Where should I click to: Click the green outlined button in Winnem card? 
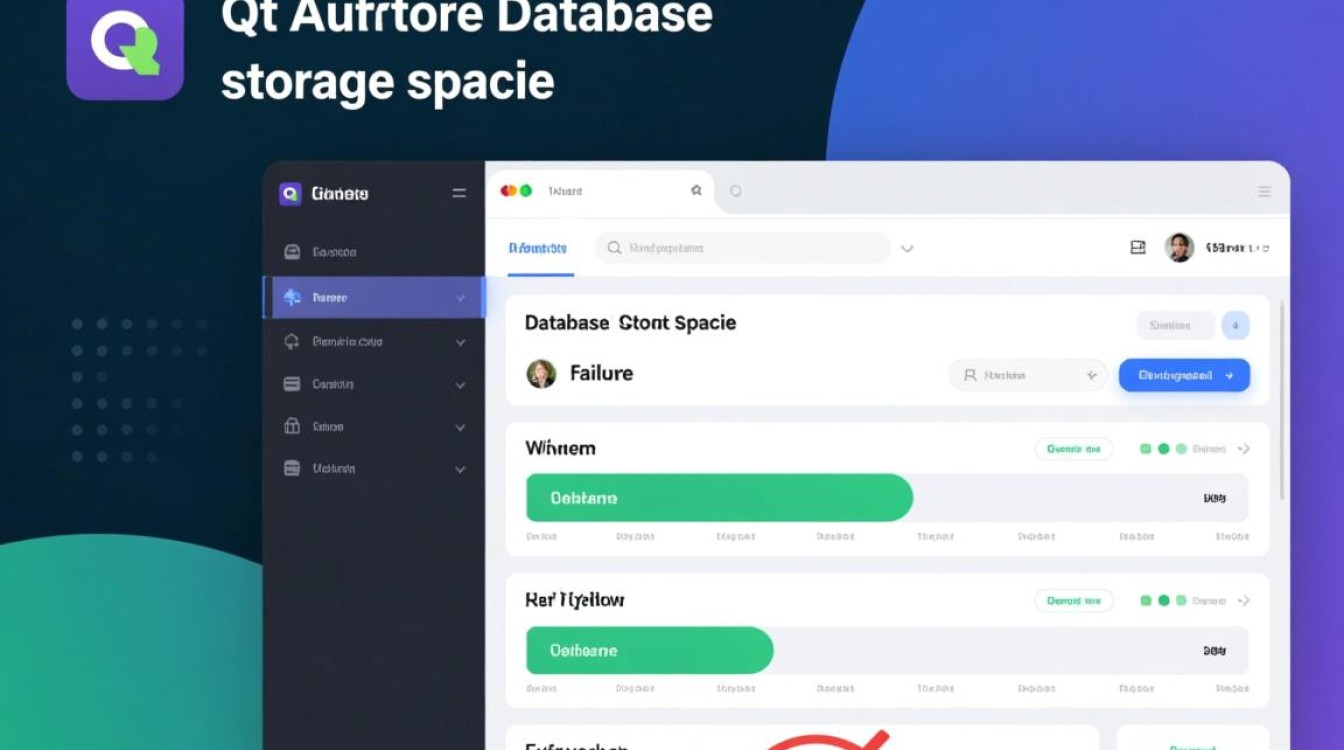coord(1073,449)
